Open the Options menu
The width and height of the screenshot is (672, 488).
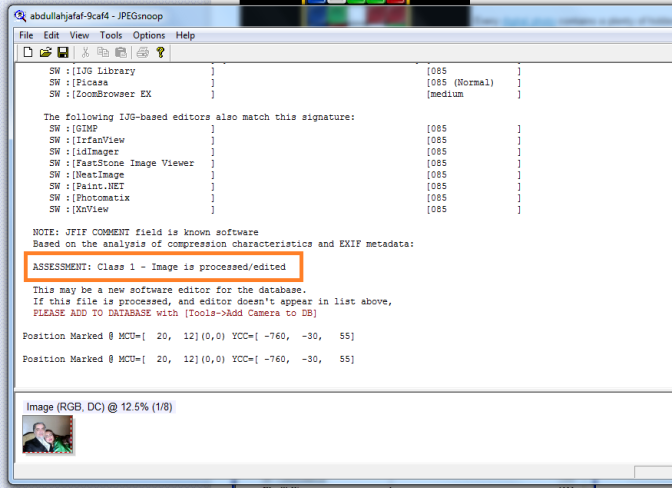(149, 35)
